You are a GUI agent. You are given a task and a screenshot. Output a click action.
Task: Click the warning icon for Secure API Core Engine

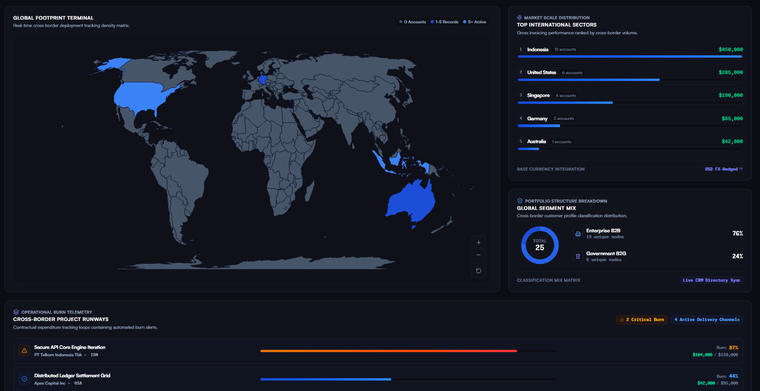click(x=24, y=351)
